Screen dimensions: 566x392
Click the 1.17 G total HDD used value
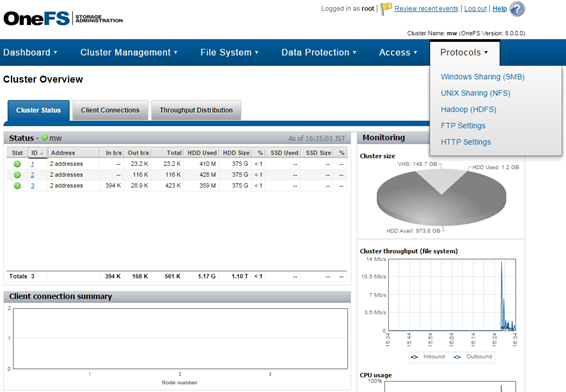(x=206, y=276)
